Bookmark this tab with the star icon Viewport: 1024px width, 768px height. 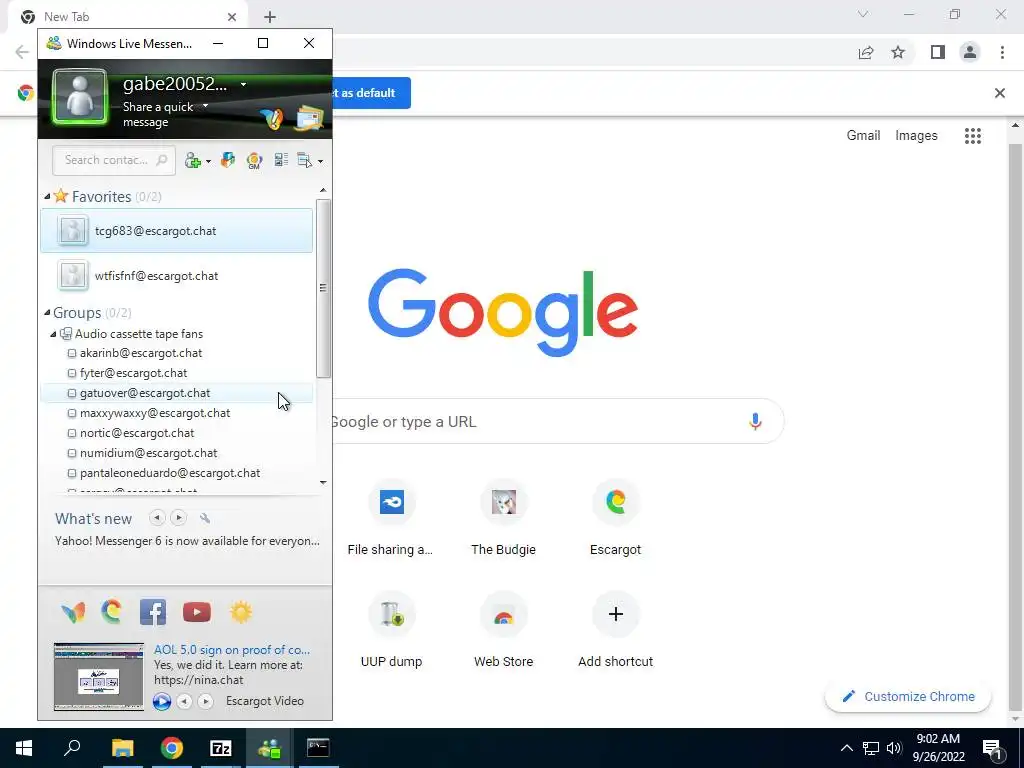point(899,52)
